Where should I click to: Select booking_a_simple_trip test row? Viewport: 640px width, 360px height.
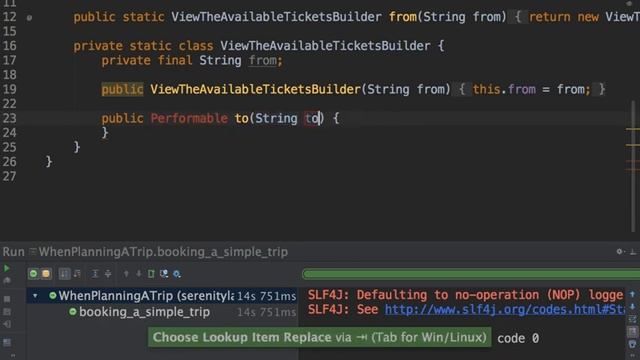(x=162, y=312)
